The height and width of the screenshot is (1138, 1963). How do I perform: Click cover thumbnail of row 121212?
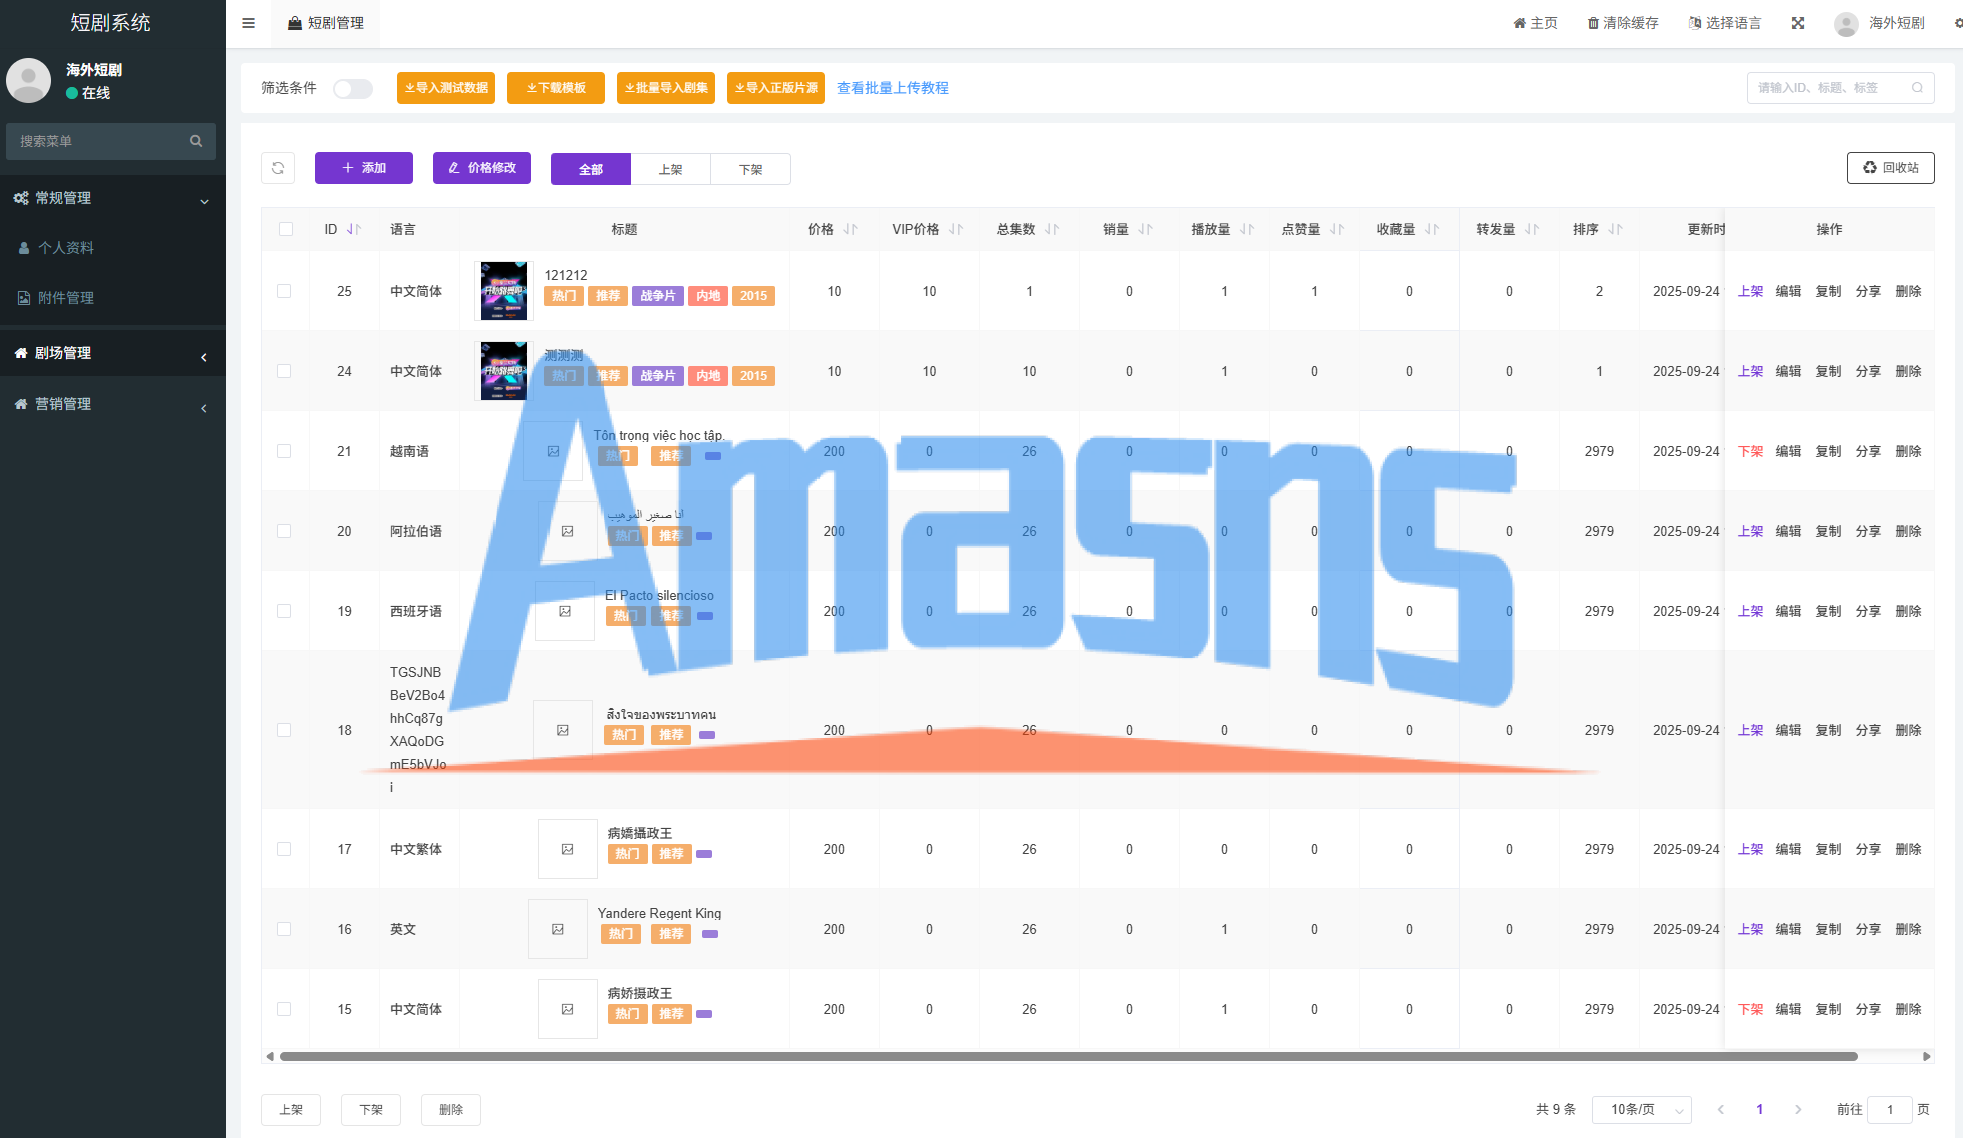[x=503, y=291]
